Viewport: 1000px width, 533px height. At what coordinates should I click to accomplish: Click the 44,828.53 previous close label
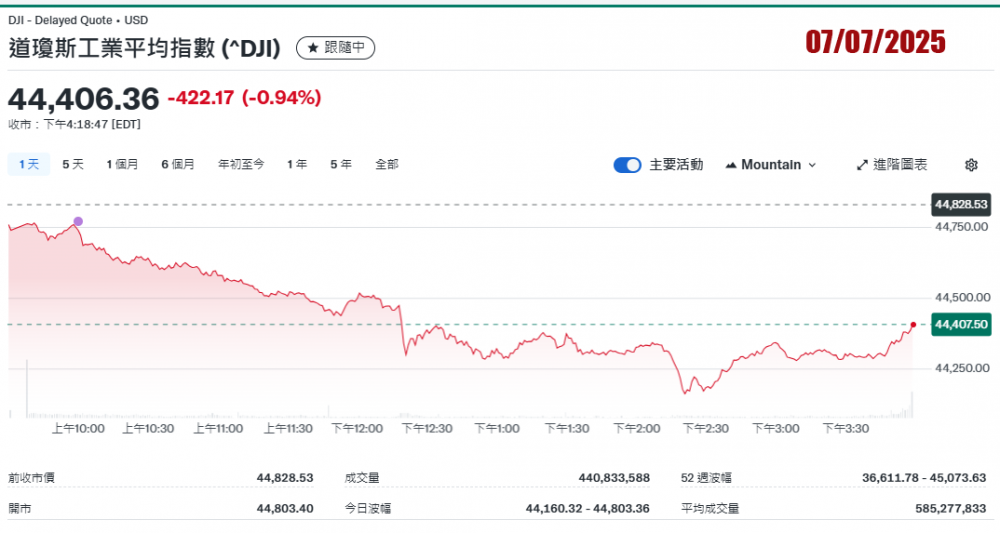click(960, 205)
